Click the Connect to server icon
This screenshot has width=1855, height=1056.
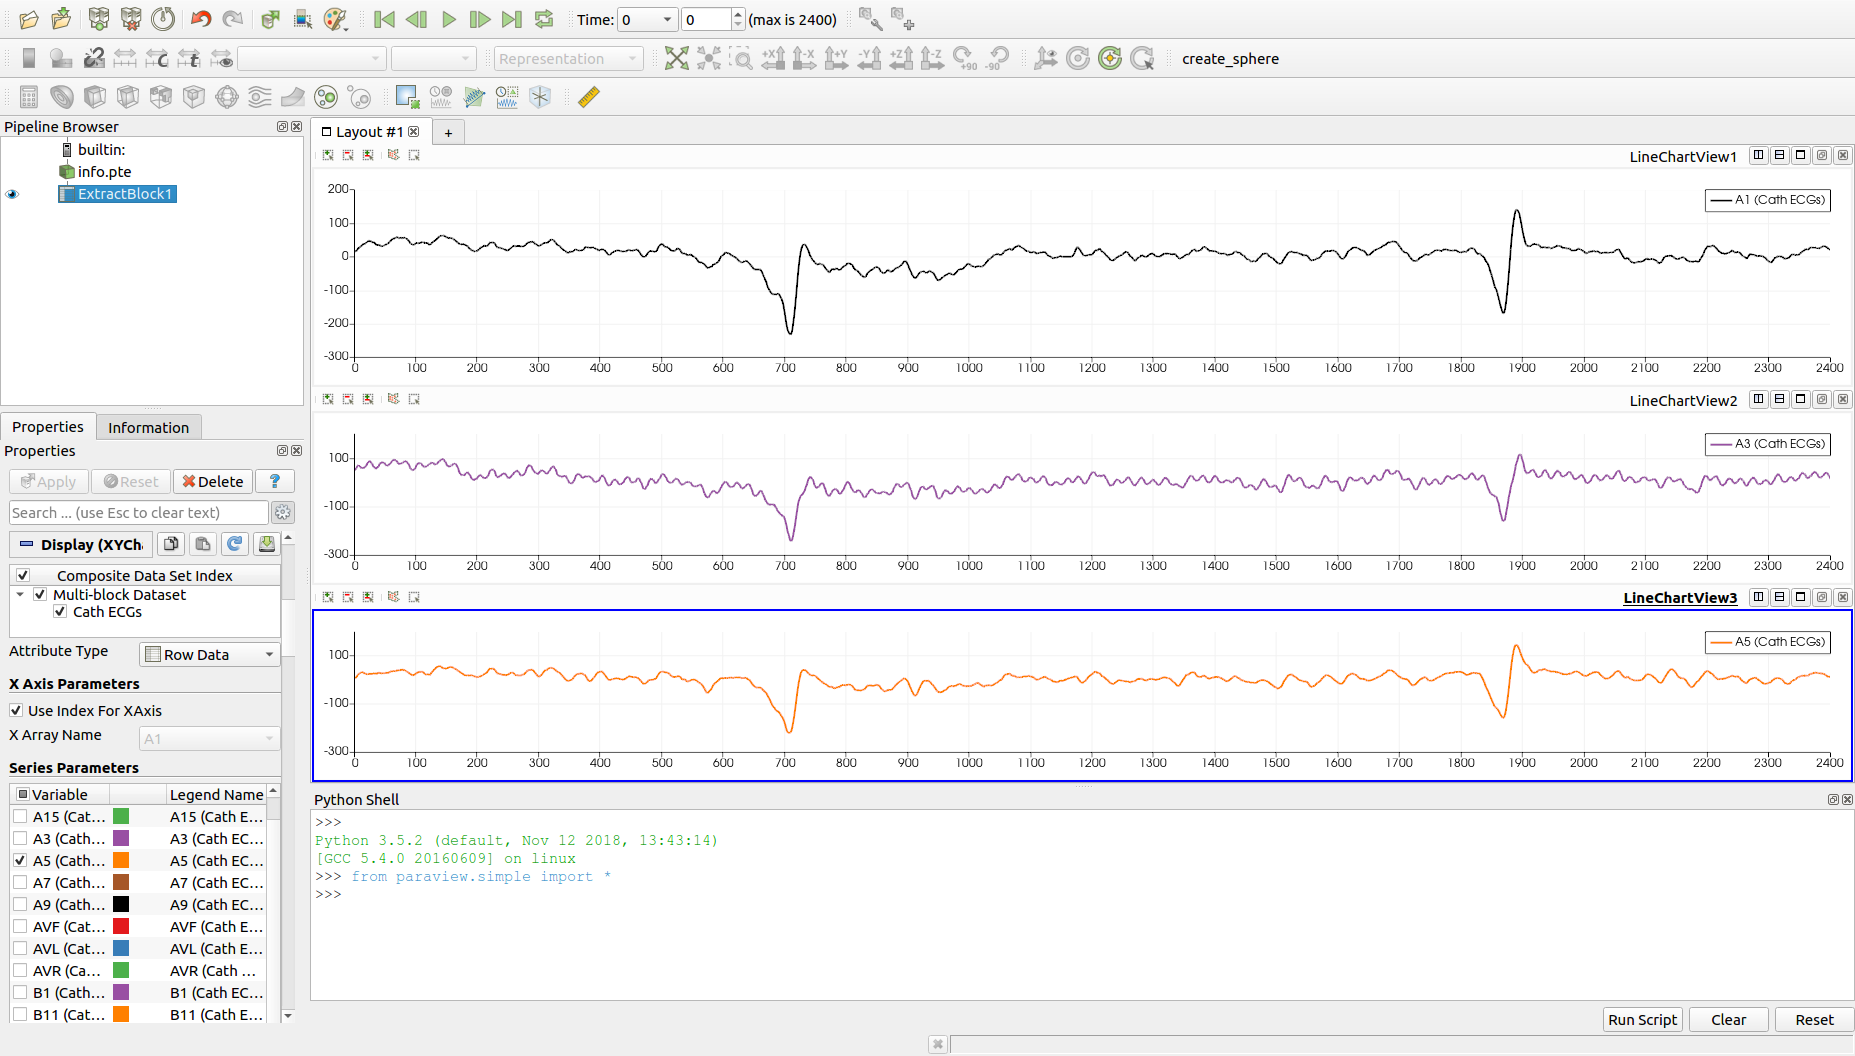(99, 19)
